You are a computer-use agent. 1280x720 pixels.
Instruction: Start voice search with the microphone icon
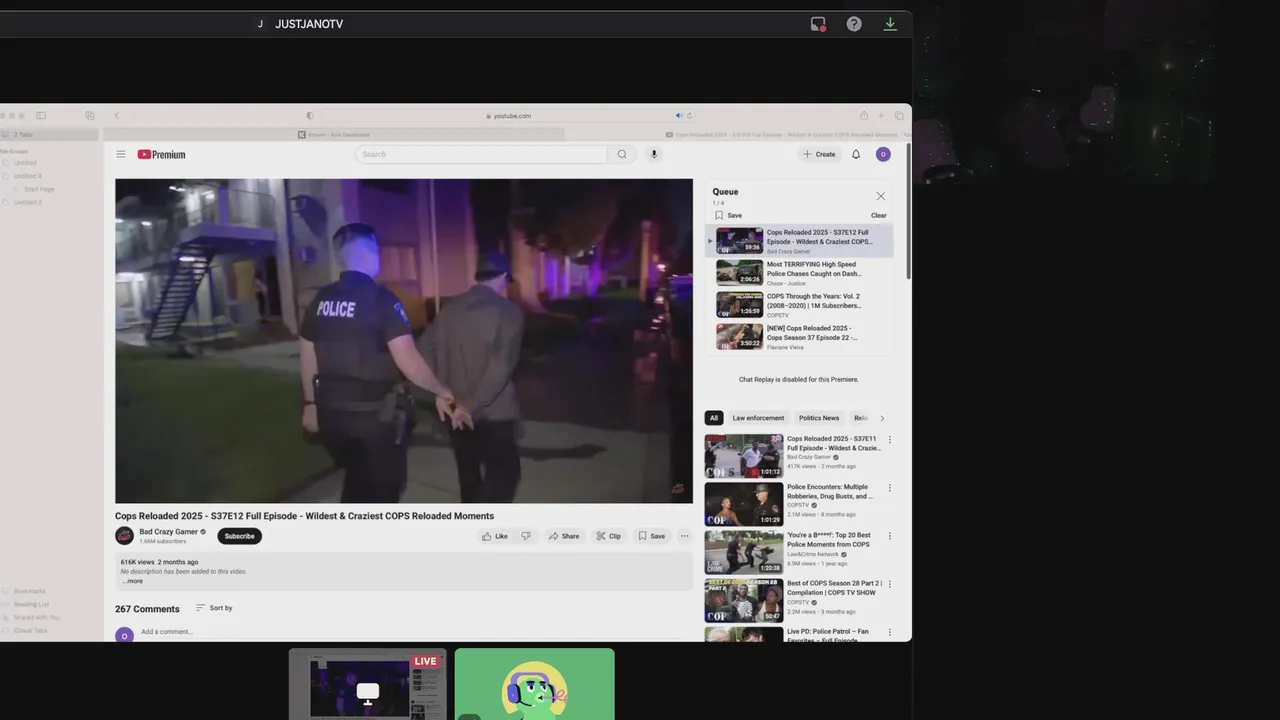pyautogui.click(x=654, y=154)
